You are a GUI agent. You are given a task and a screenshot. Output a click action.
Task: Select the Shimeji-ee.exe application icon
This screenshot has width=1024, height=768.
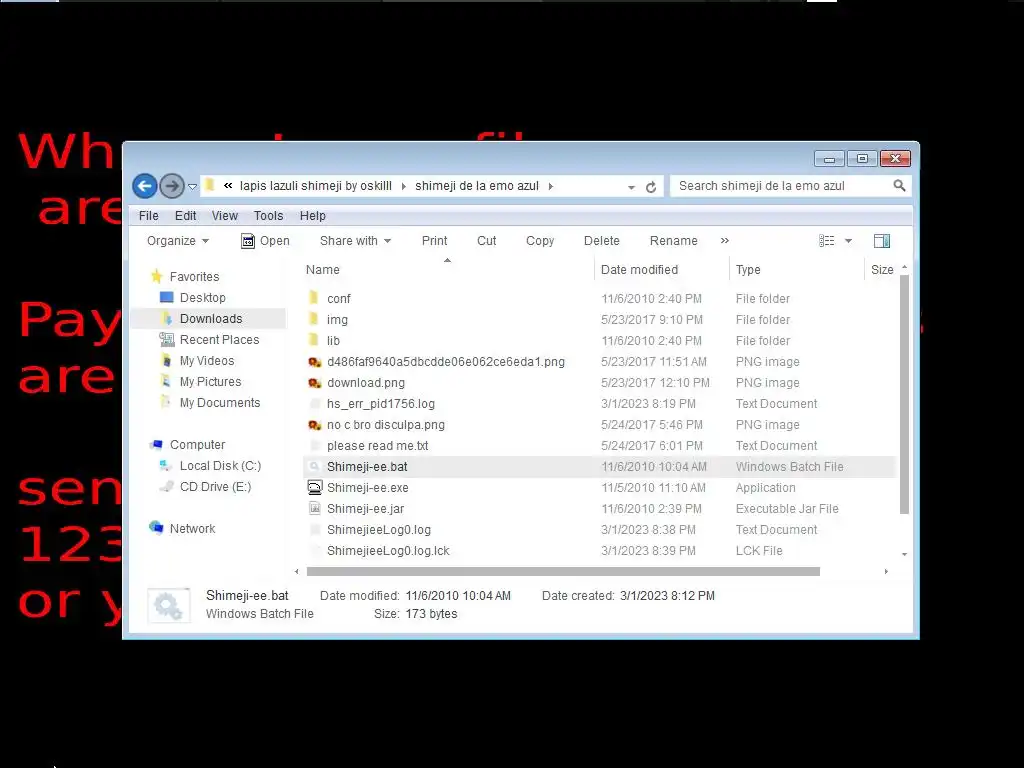coord(315,488)
